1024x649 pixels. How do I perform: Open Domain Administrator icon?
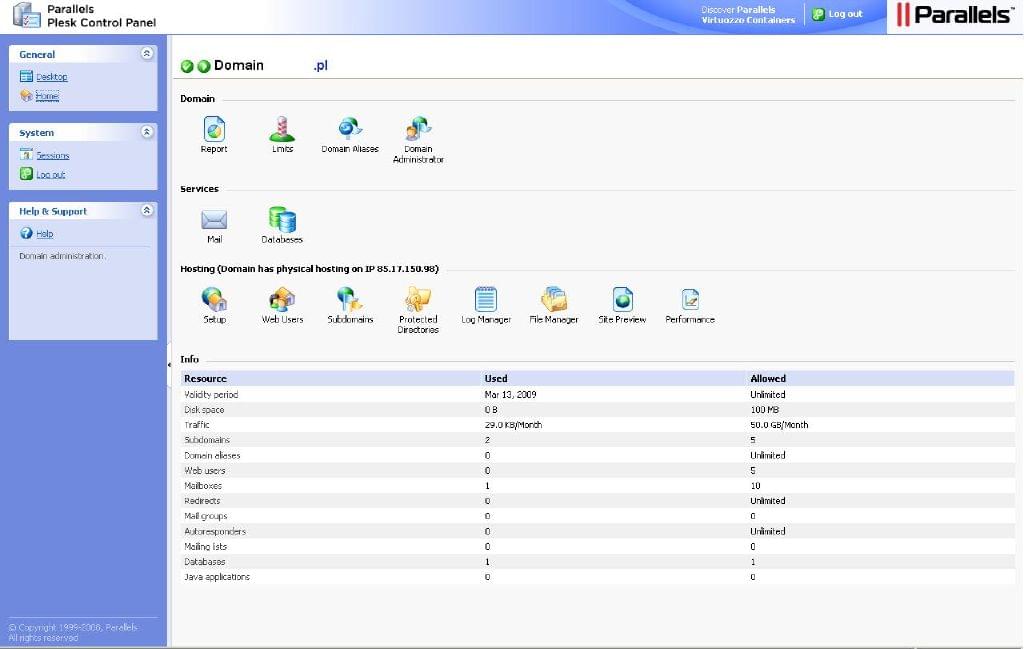click(x=418, y=129)
